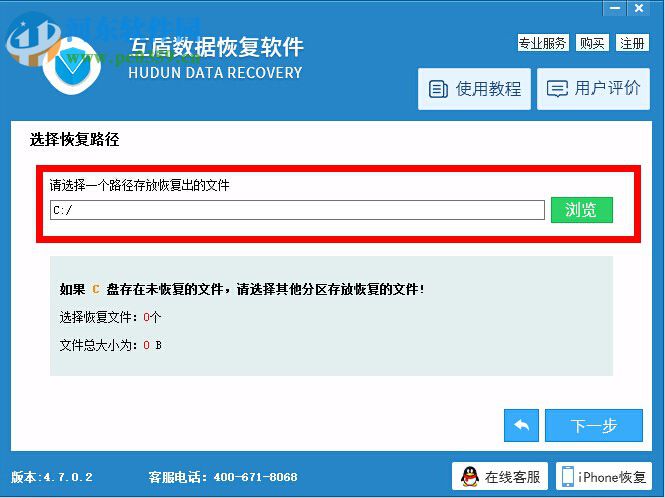Click 选择恢复文件: 0个 text

coord(110,317)
